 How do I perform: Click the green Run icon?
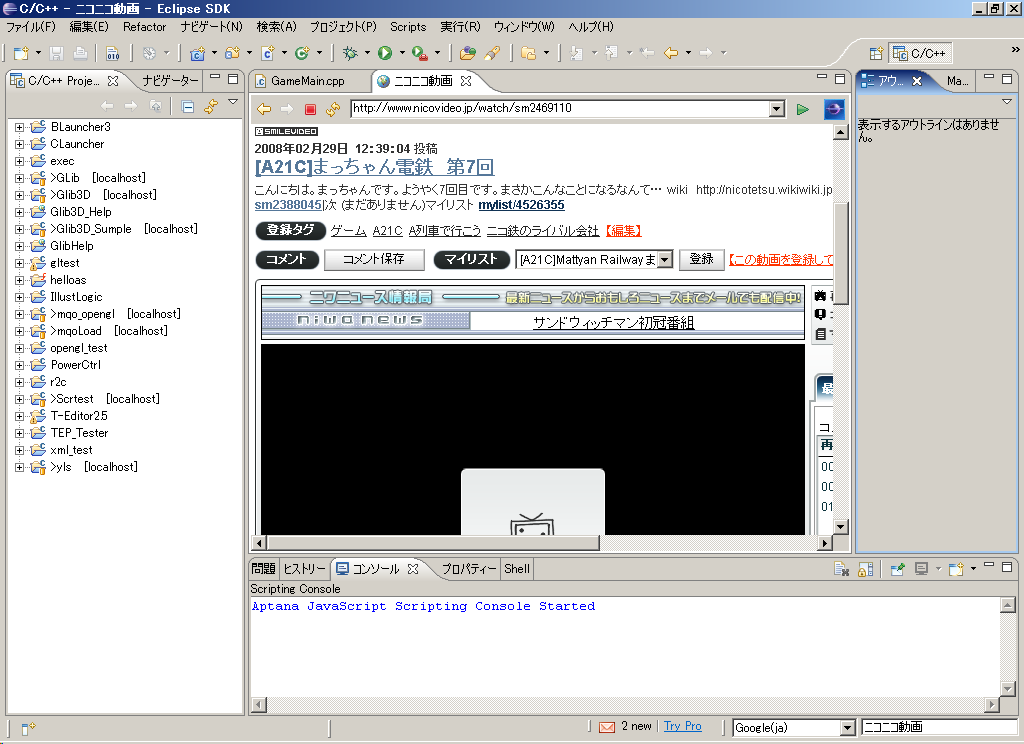click(x=385, y=53)
